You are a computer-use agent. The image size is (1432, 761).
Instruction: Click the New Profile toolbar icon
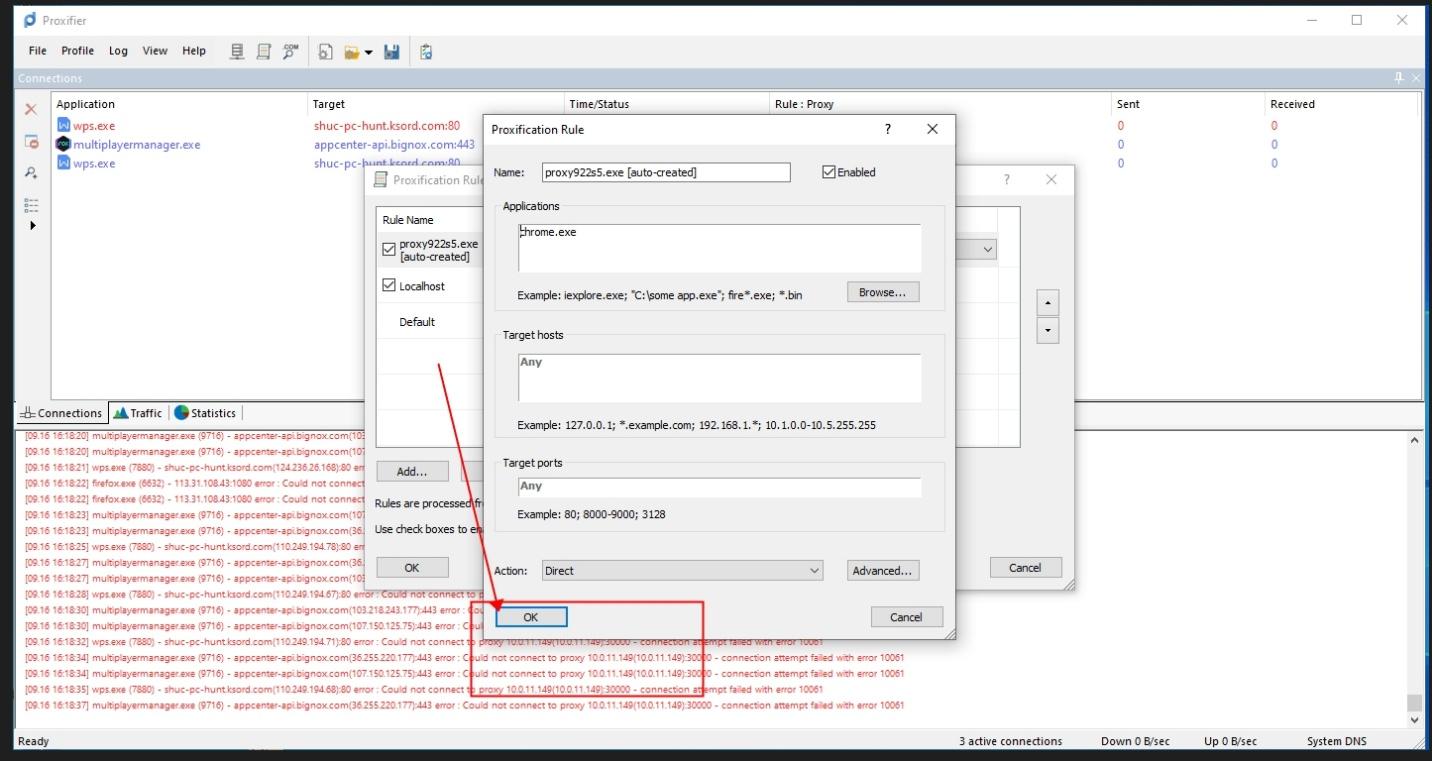(325, 51)
